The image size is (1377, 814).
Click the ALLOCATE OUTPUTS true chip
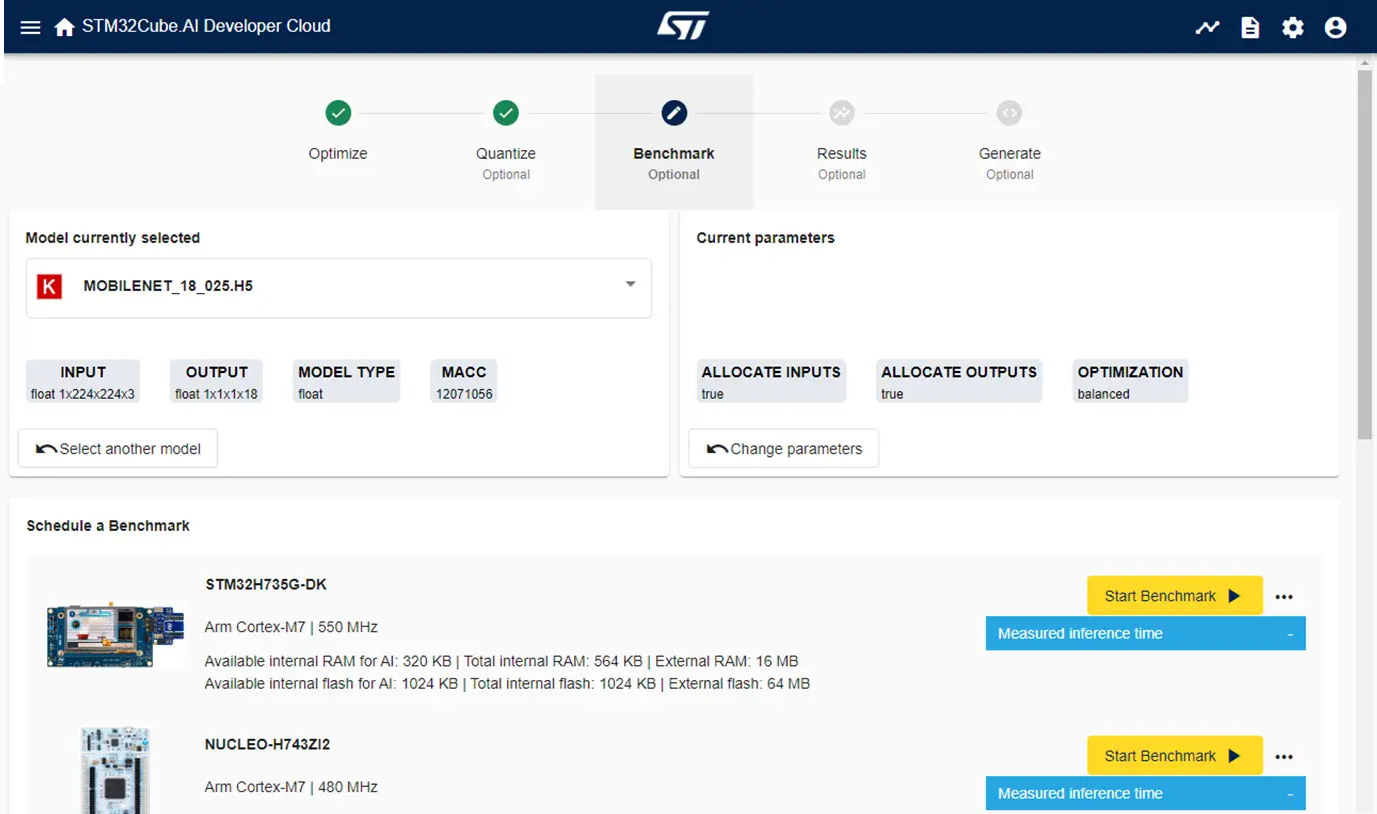pos(959,382)
